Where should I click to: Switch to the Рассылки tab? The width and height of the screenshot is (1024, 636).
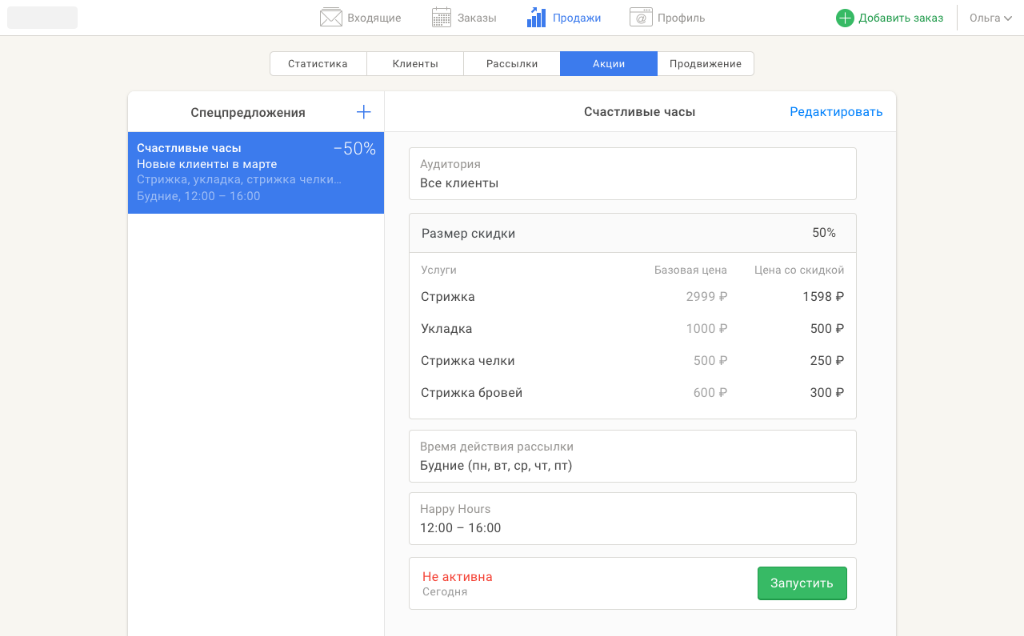(x=512, y=63)
